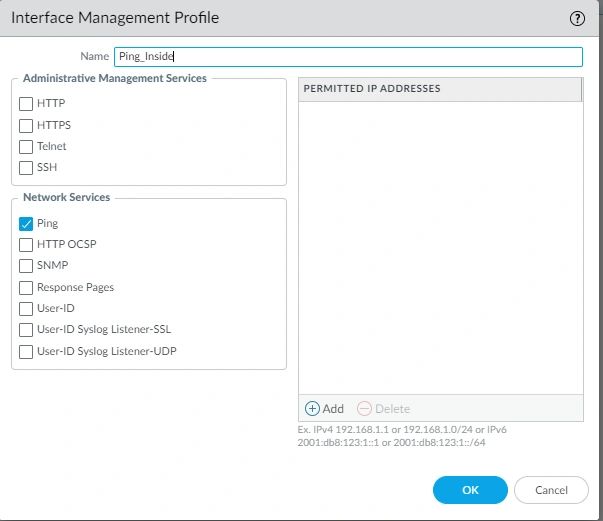Enable the HTTP OCSP checkbox

pyautogui.click(x=27, y=245)
